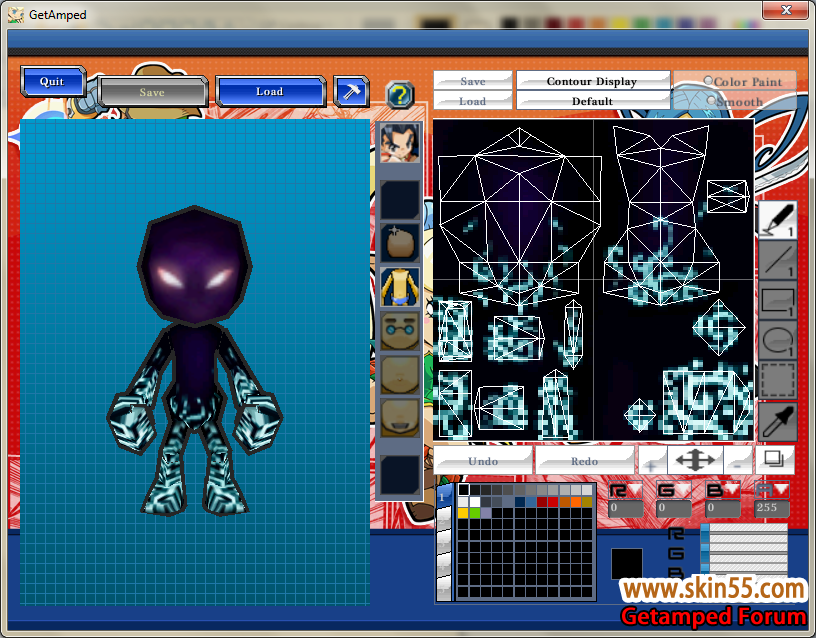Open the R channel dropdown arrow
This screenshot has height=638, width=816.
[635, 490]
